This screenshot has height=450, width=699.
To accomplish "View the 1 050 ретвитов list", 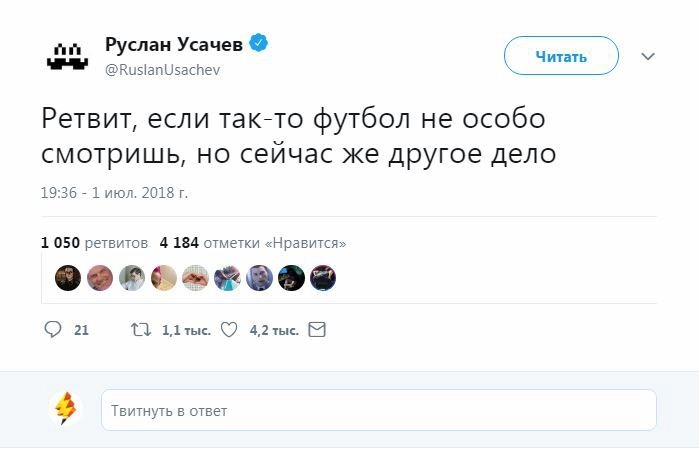I will [95, 243].
